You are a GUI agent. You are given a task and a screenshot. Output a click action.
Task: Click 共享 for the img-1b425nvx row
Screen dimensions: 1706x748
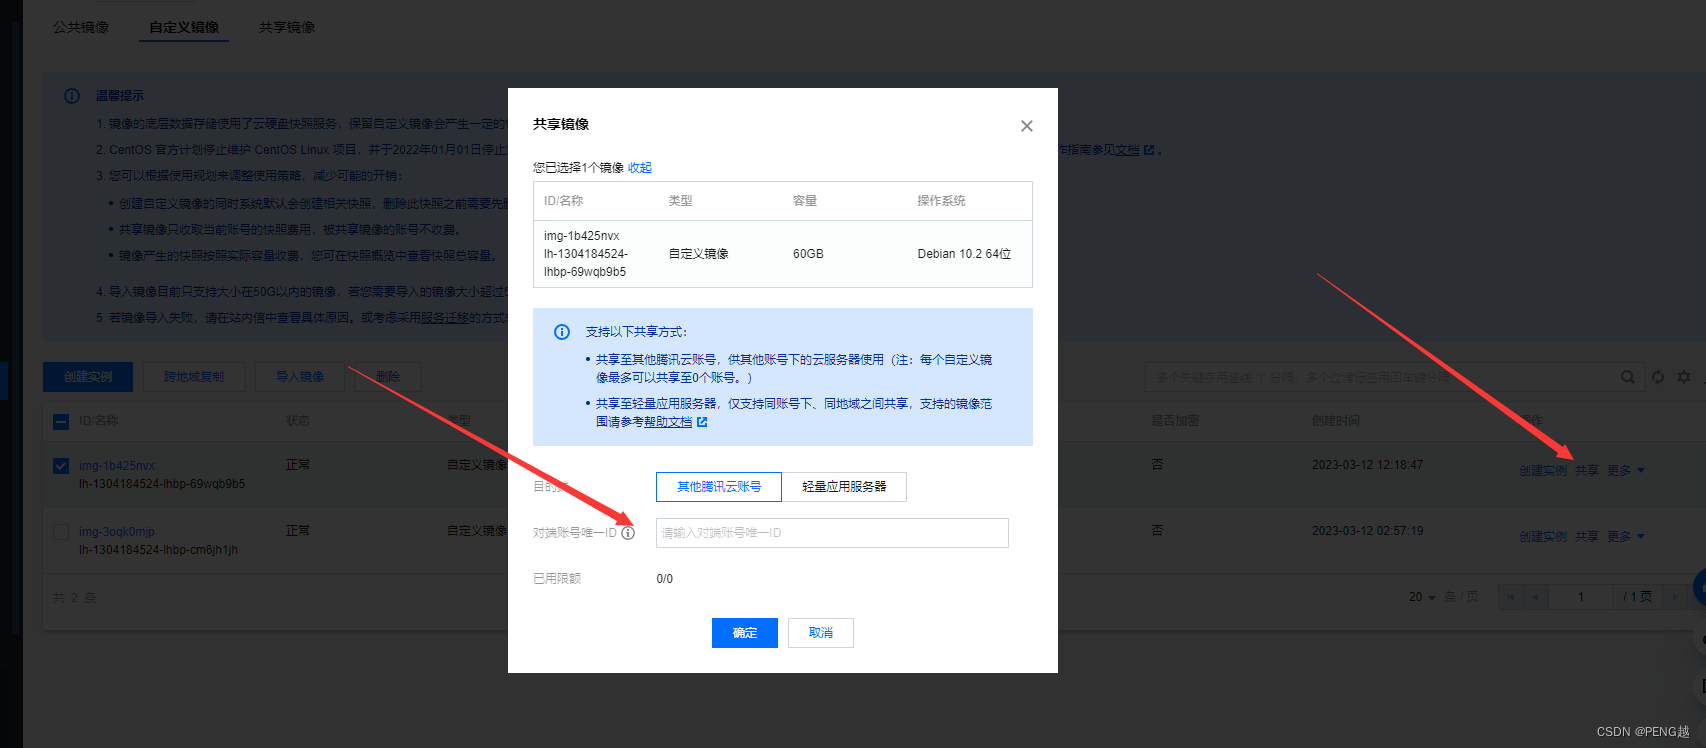click(1587, 471)
